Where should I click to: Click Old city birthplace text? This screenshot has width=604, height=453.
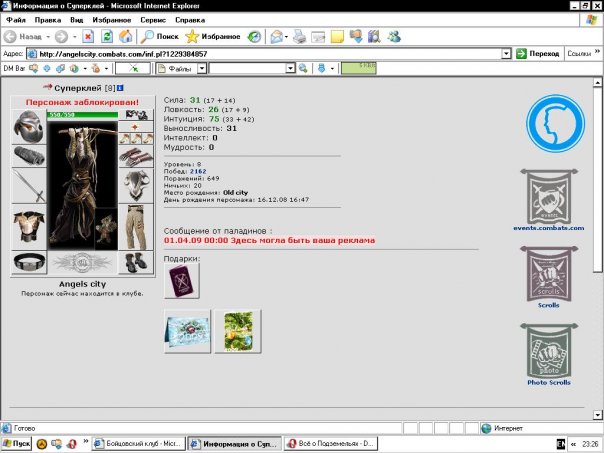point(235,193)
